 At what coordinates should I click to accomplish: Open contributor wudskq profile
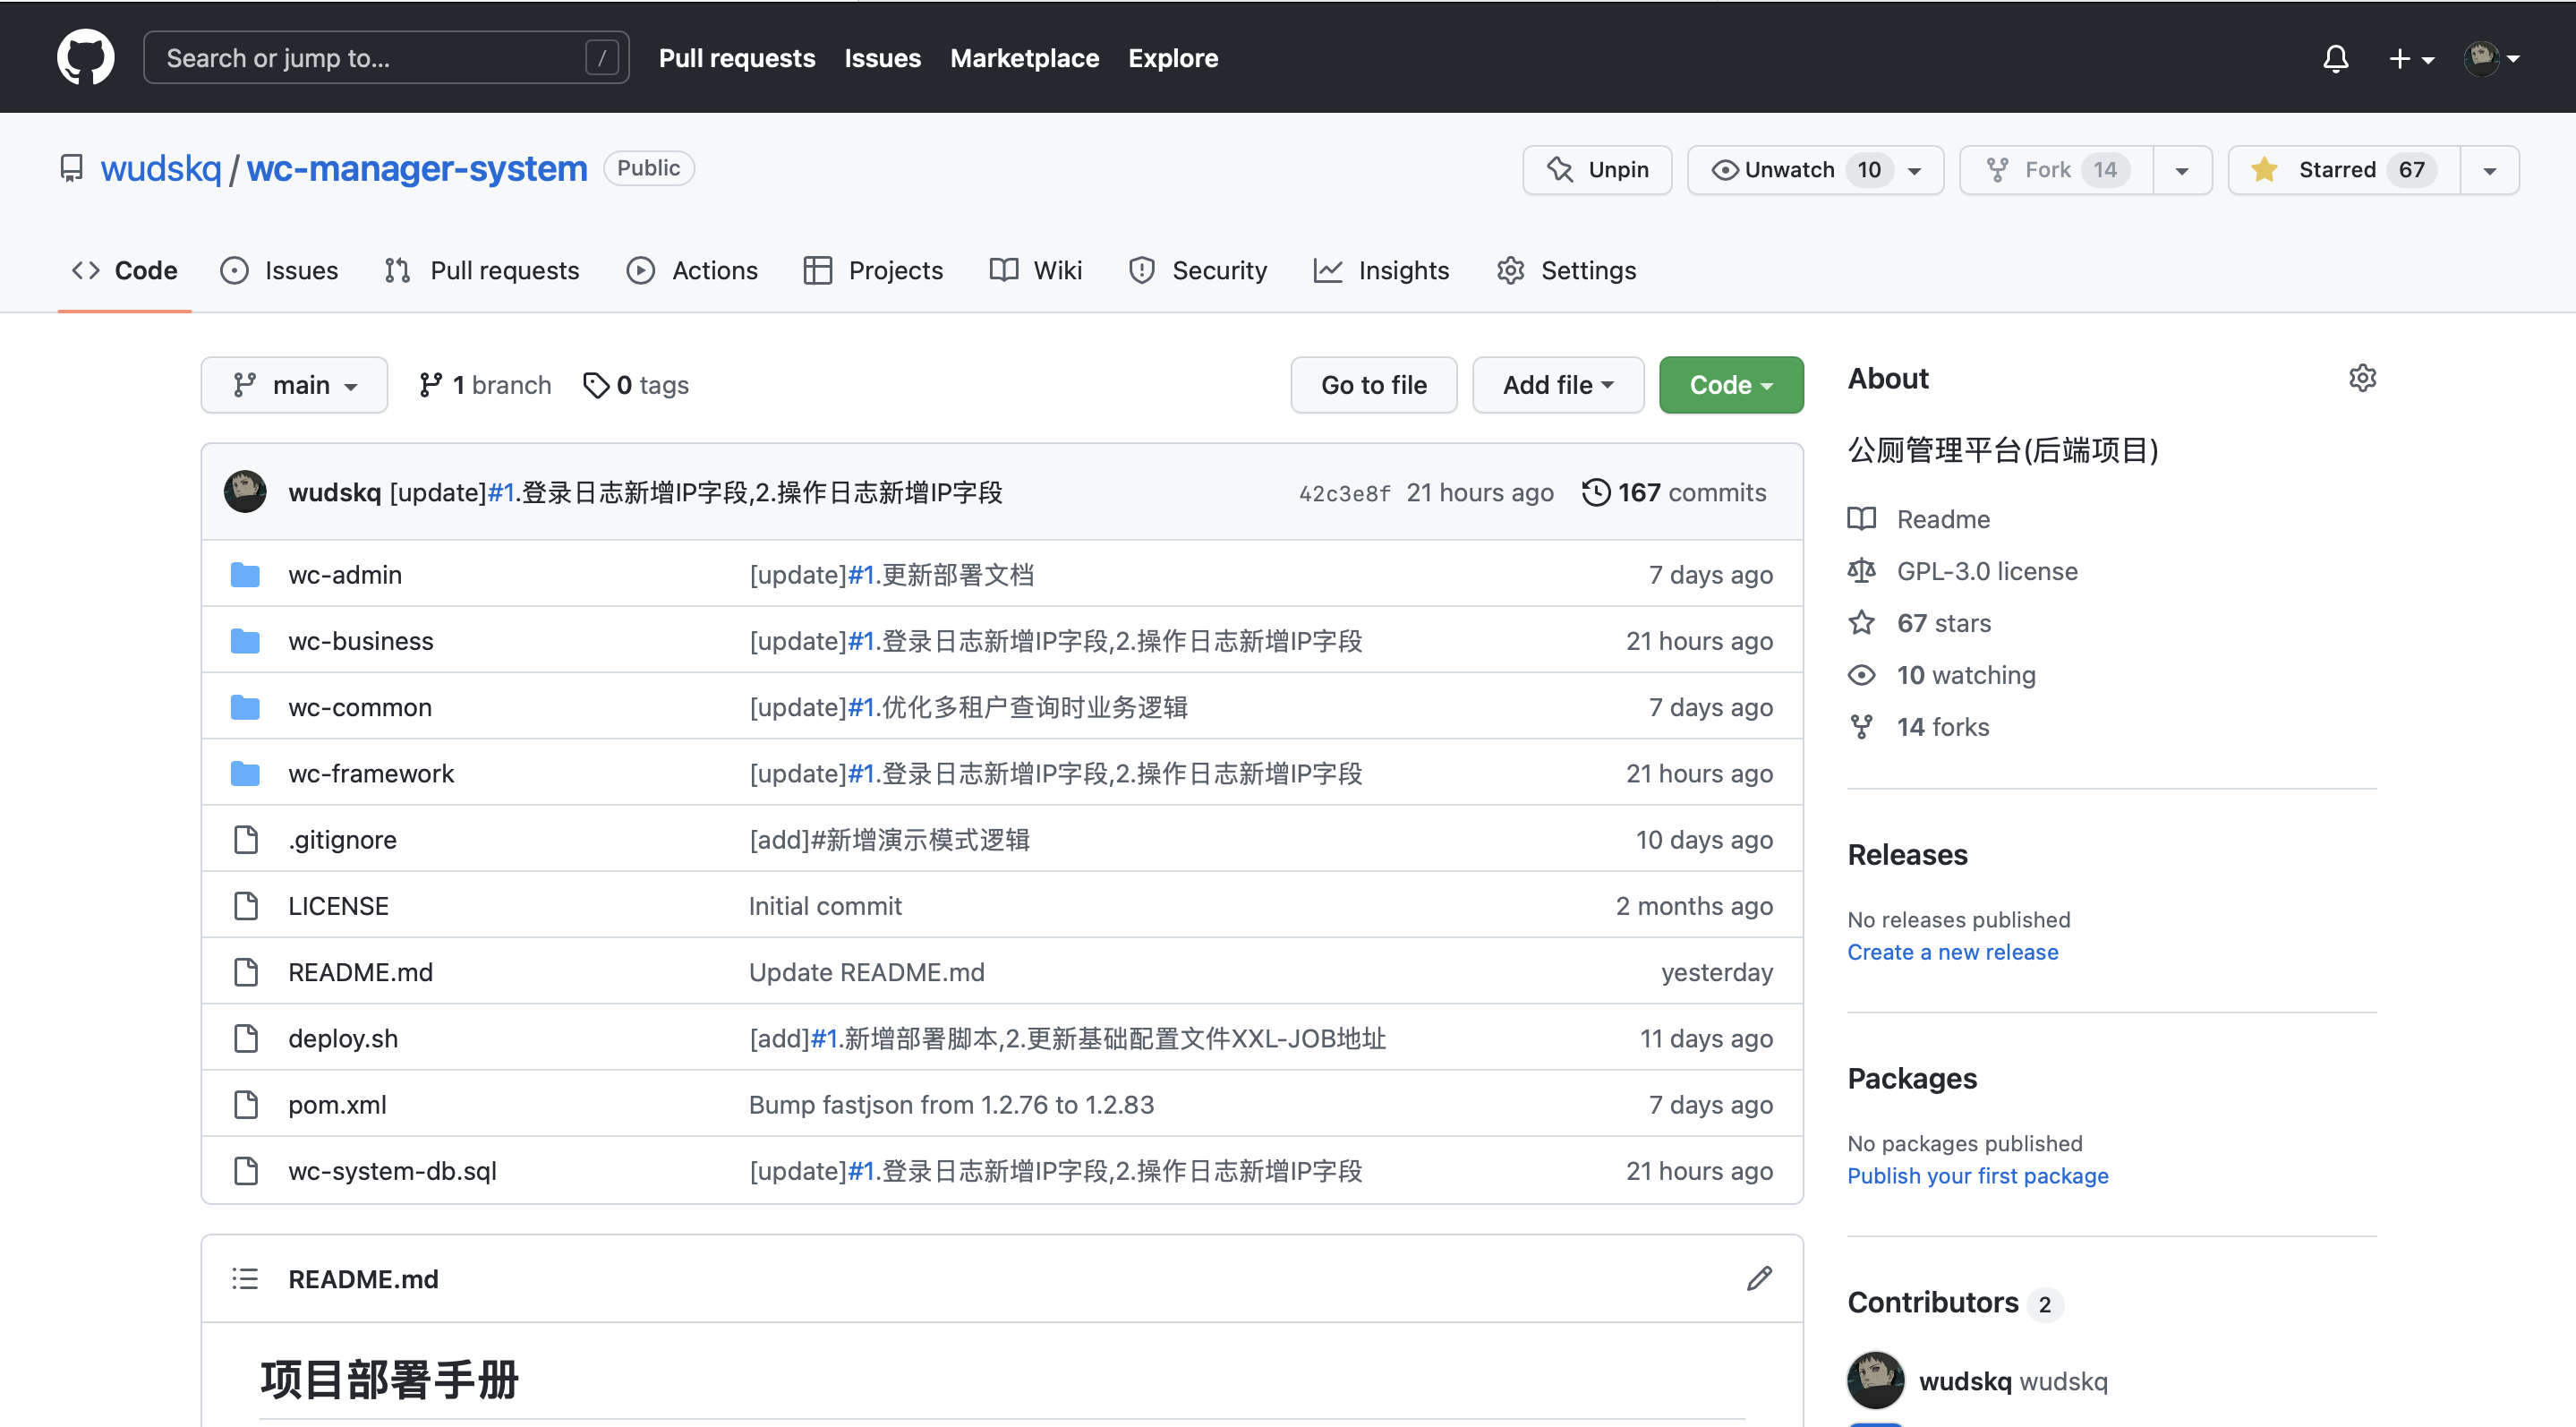(2012, 1381)
